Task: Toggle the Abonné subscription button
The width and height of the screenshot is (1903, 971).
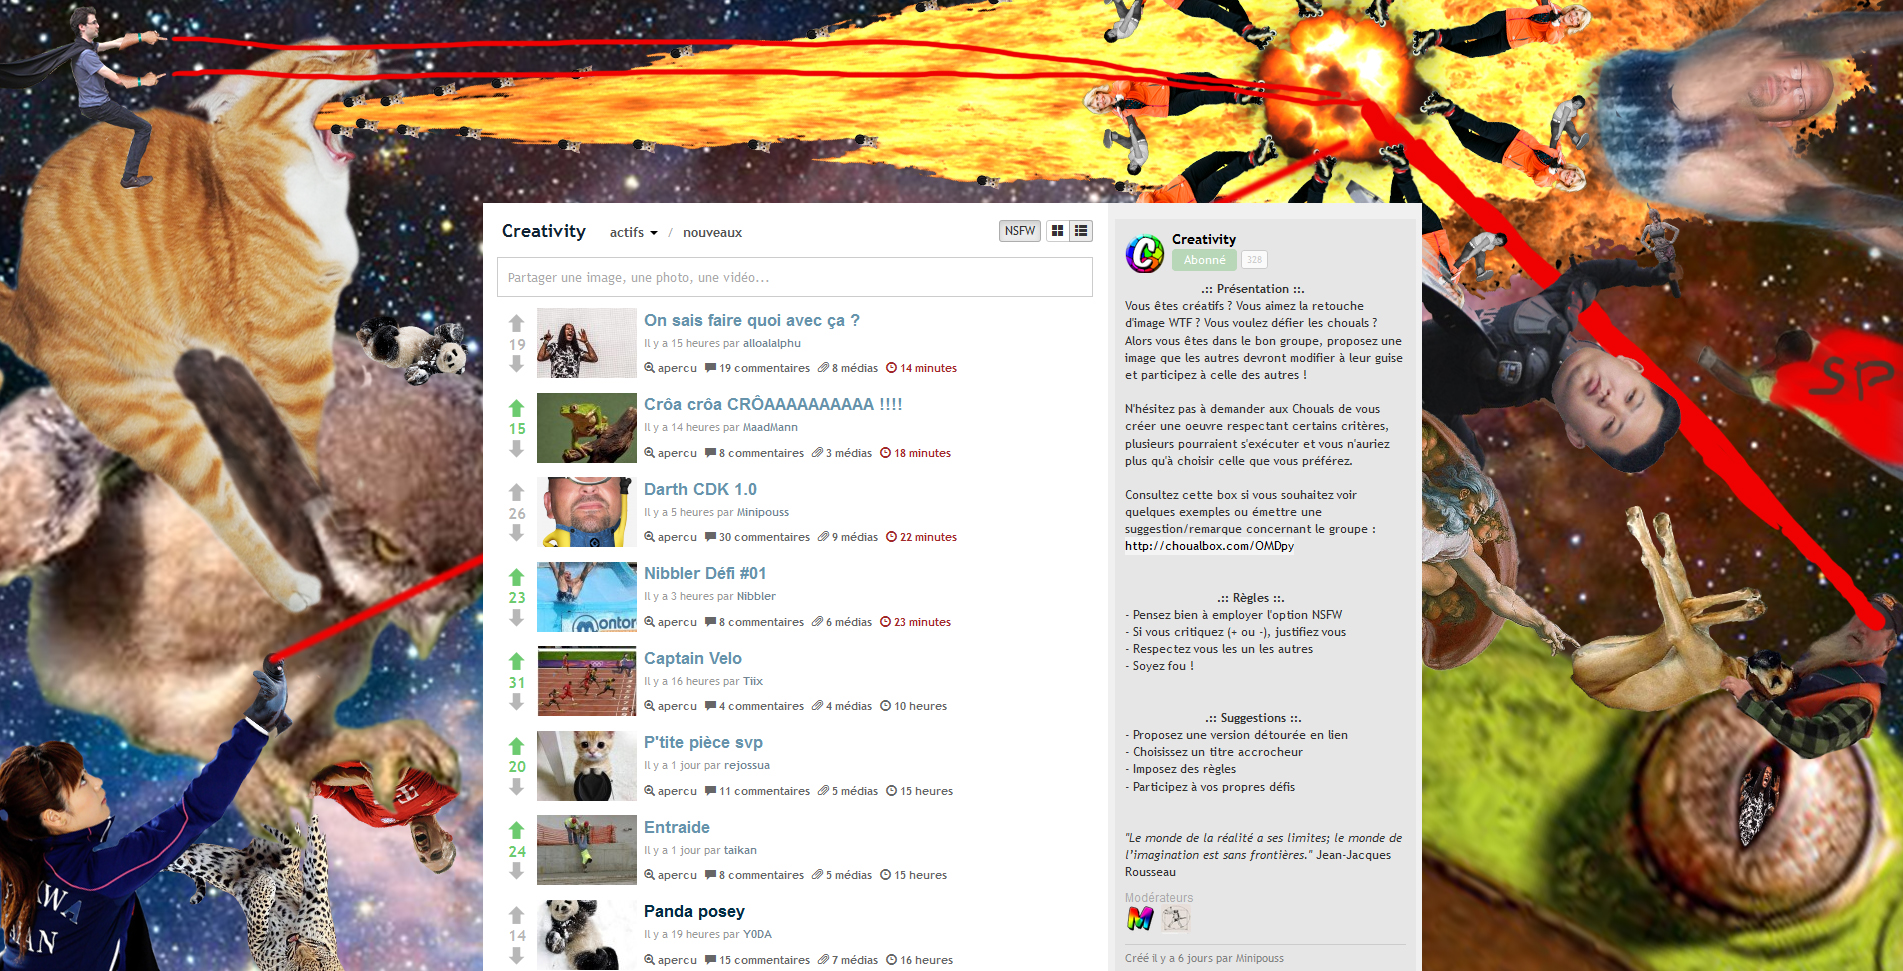Action: (1204, 260)
